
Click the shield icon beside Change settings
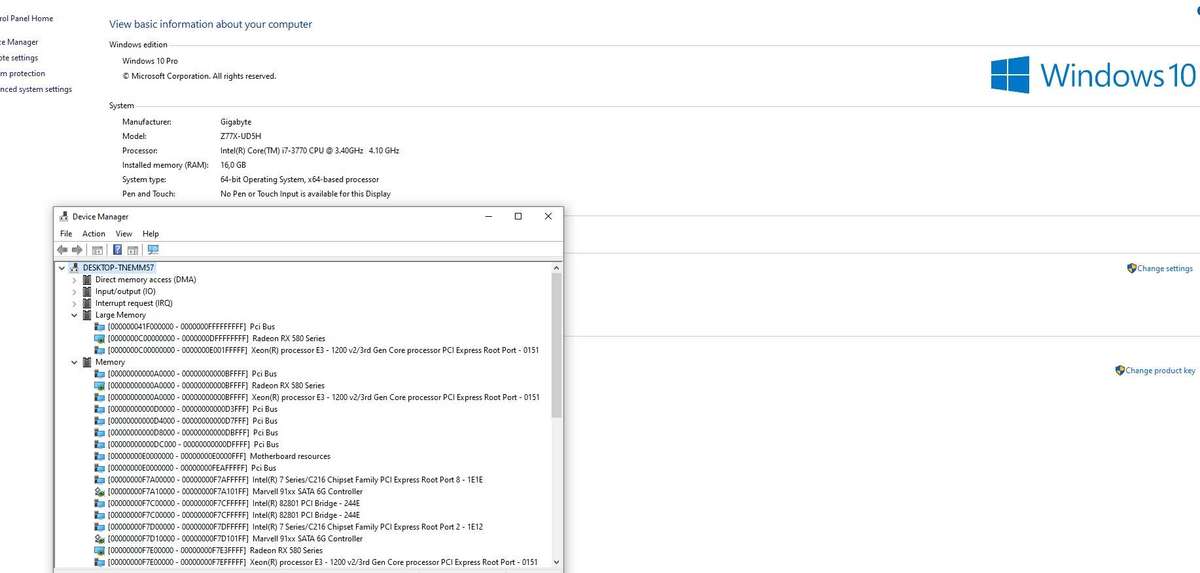tap(1131, 269)
